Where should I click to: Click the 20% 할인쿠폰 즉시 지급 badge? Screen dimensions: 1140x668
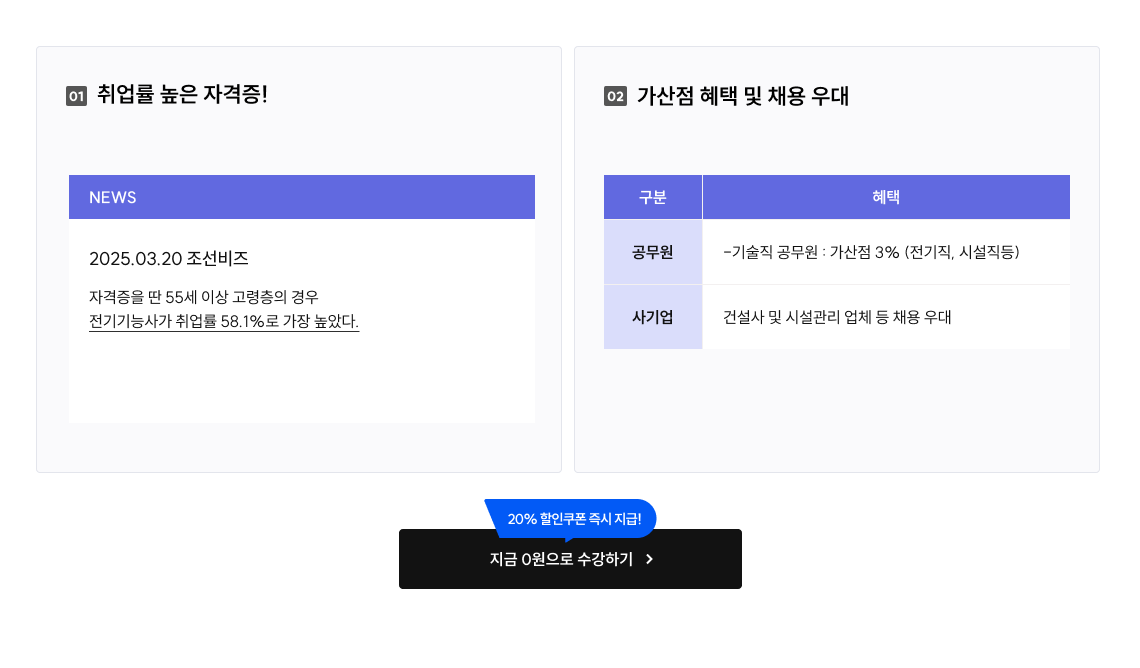point(570,518)
